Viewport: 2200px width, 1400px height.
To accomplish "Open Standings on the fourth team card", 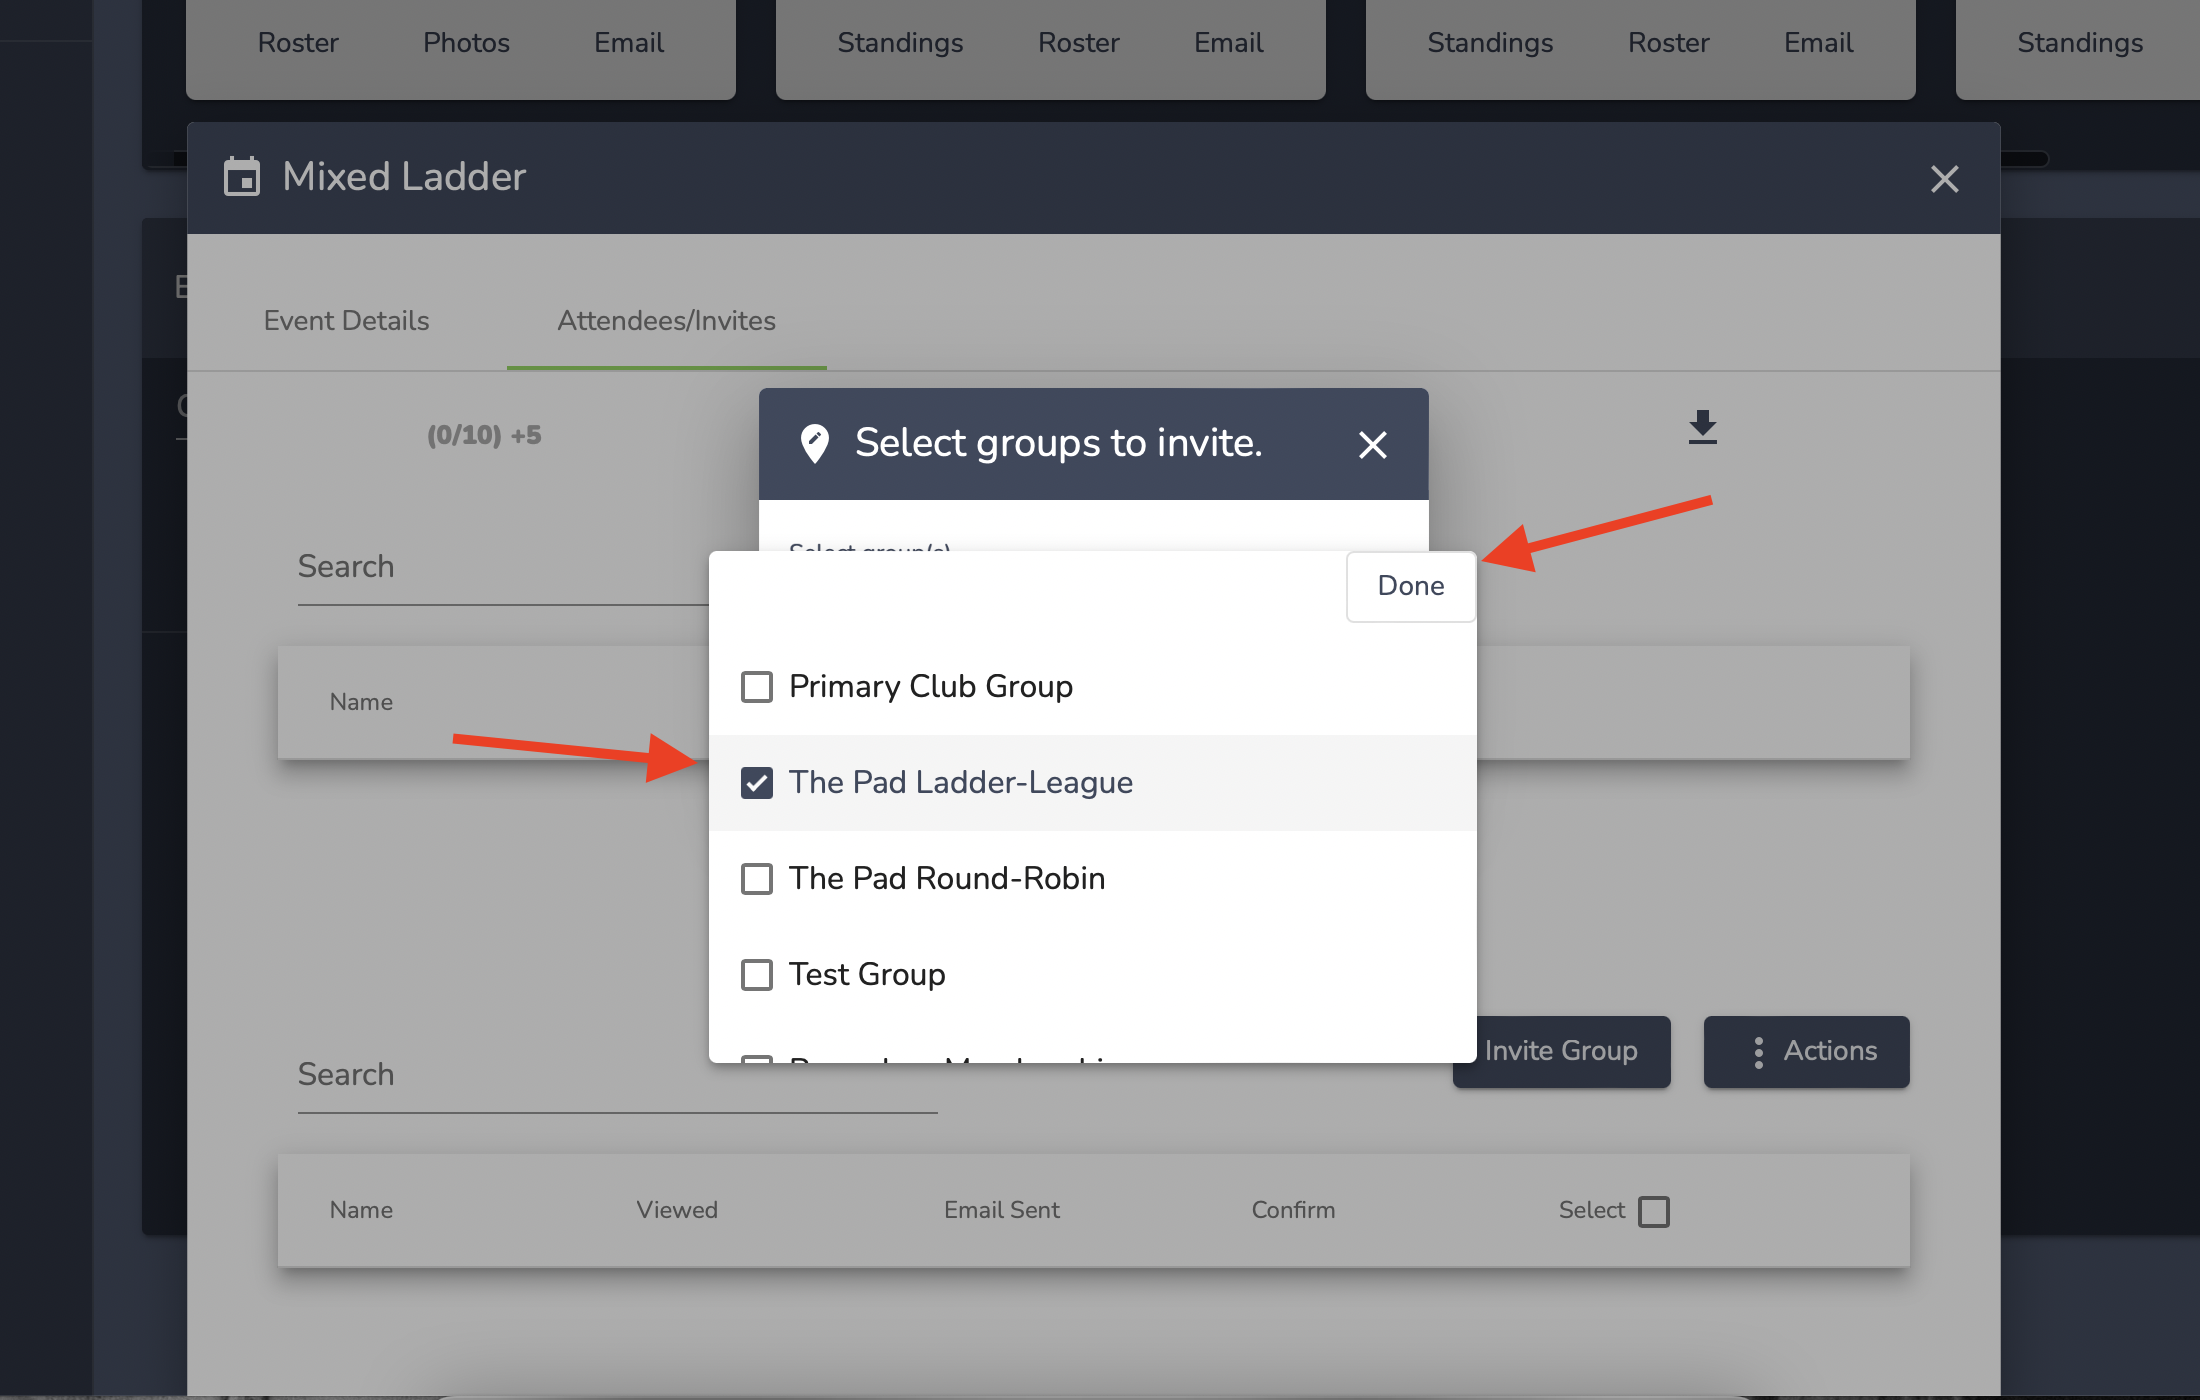I will [2080, 43].
